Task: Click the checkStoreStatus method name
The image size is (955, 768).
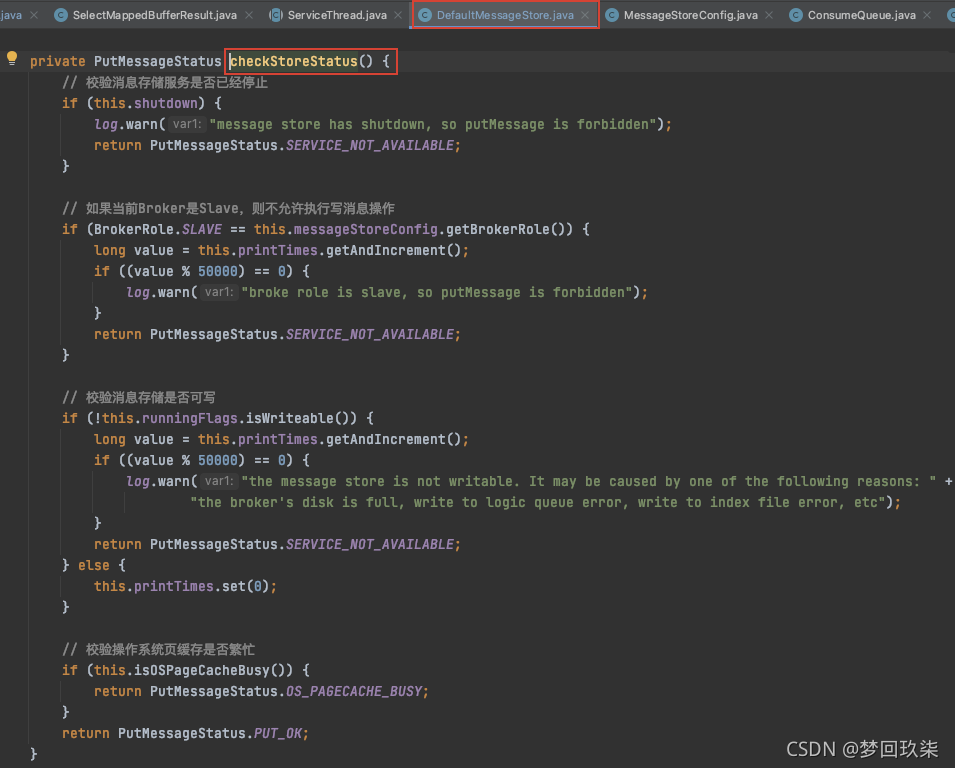Action: pos(294,61)
